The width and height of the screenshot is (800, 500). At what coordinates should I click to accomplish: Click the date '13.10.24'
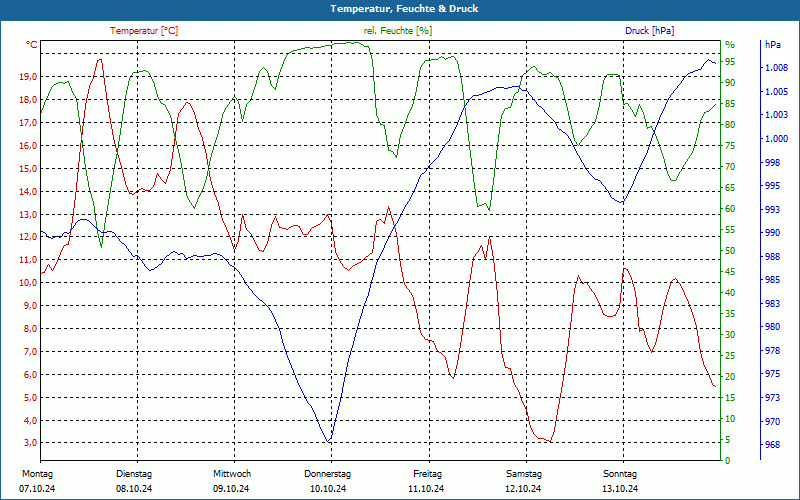coord(620,489)
